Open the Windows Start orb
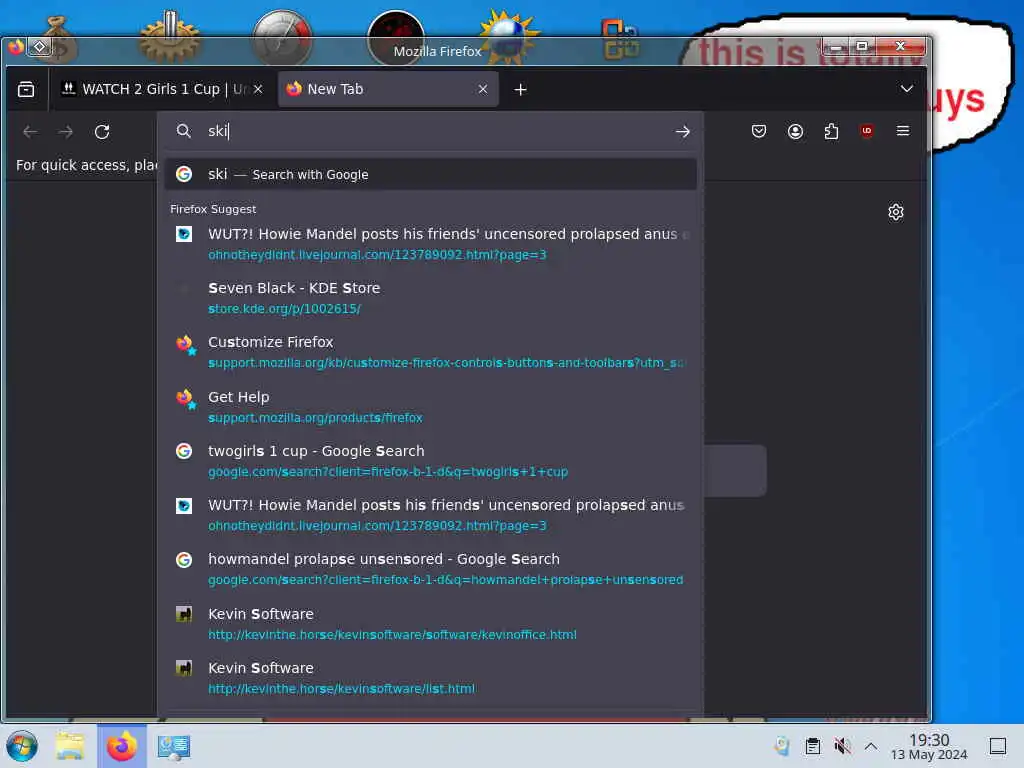1024x768 pixels. tap(22, 746)
